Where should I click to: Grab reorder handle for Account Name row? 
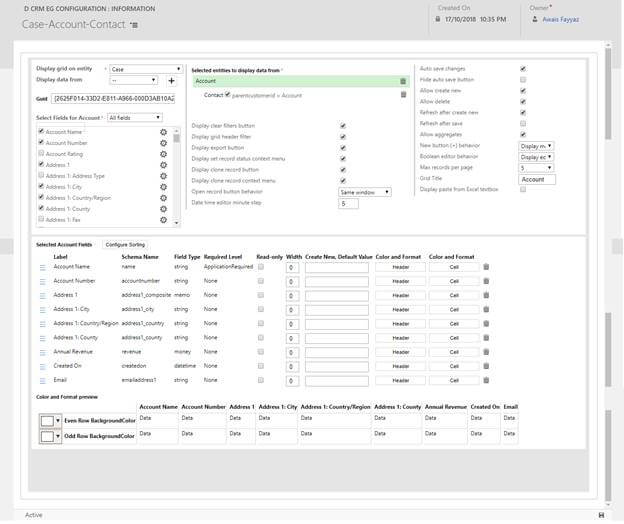click(43, 268)
